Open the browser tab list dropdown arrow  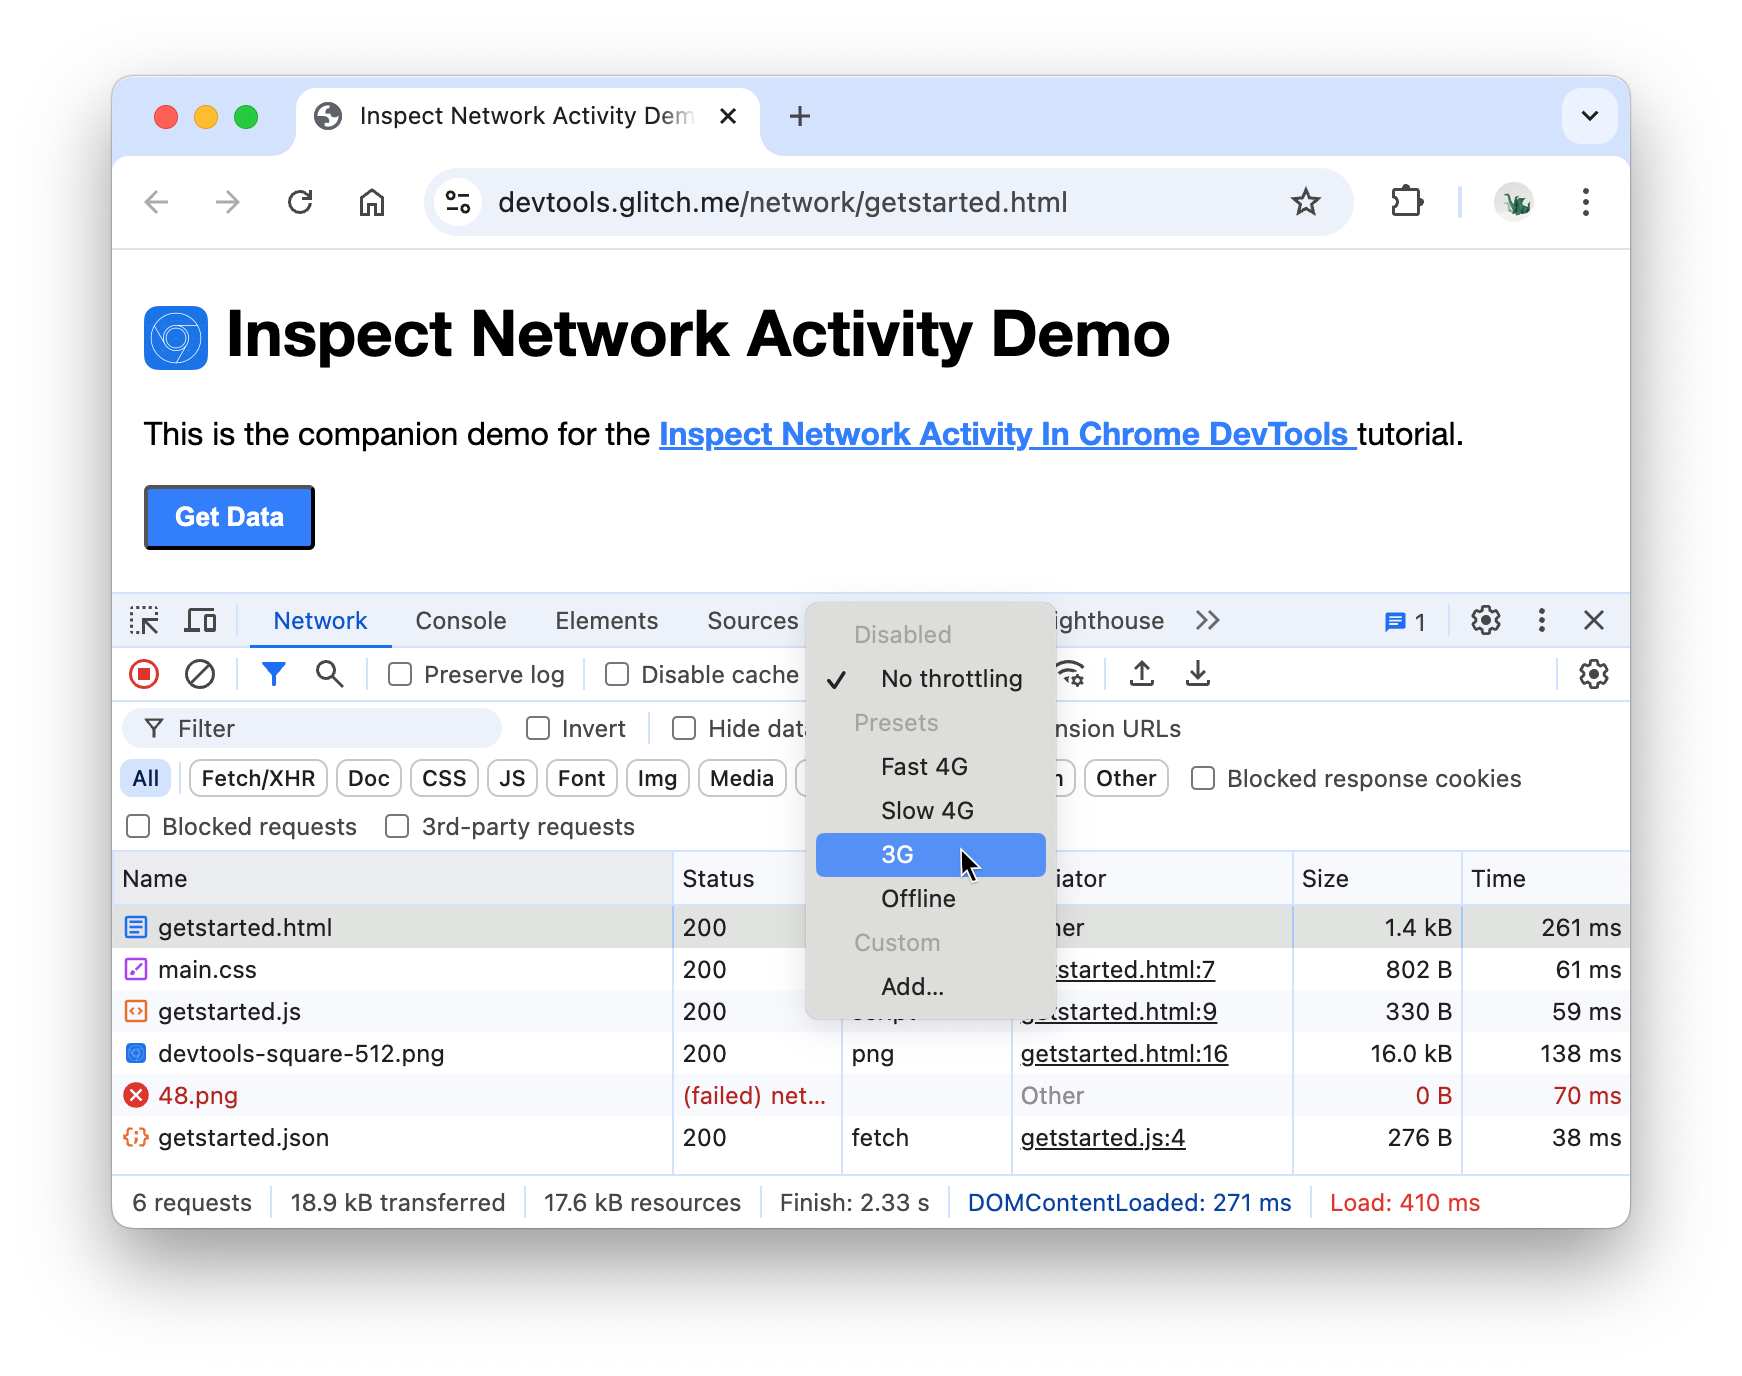(1589, 116)
